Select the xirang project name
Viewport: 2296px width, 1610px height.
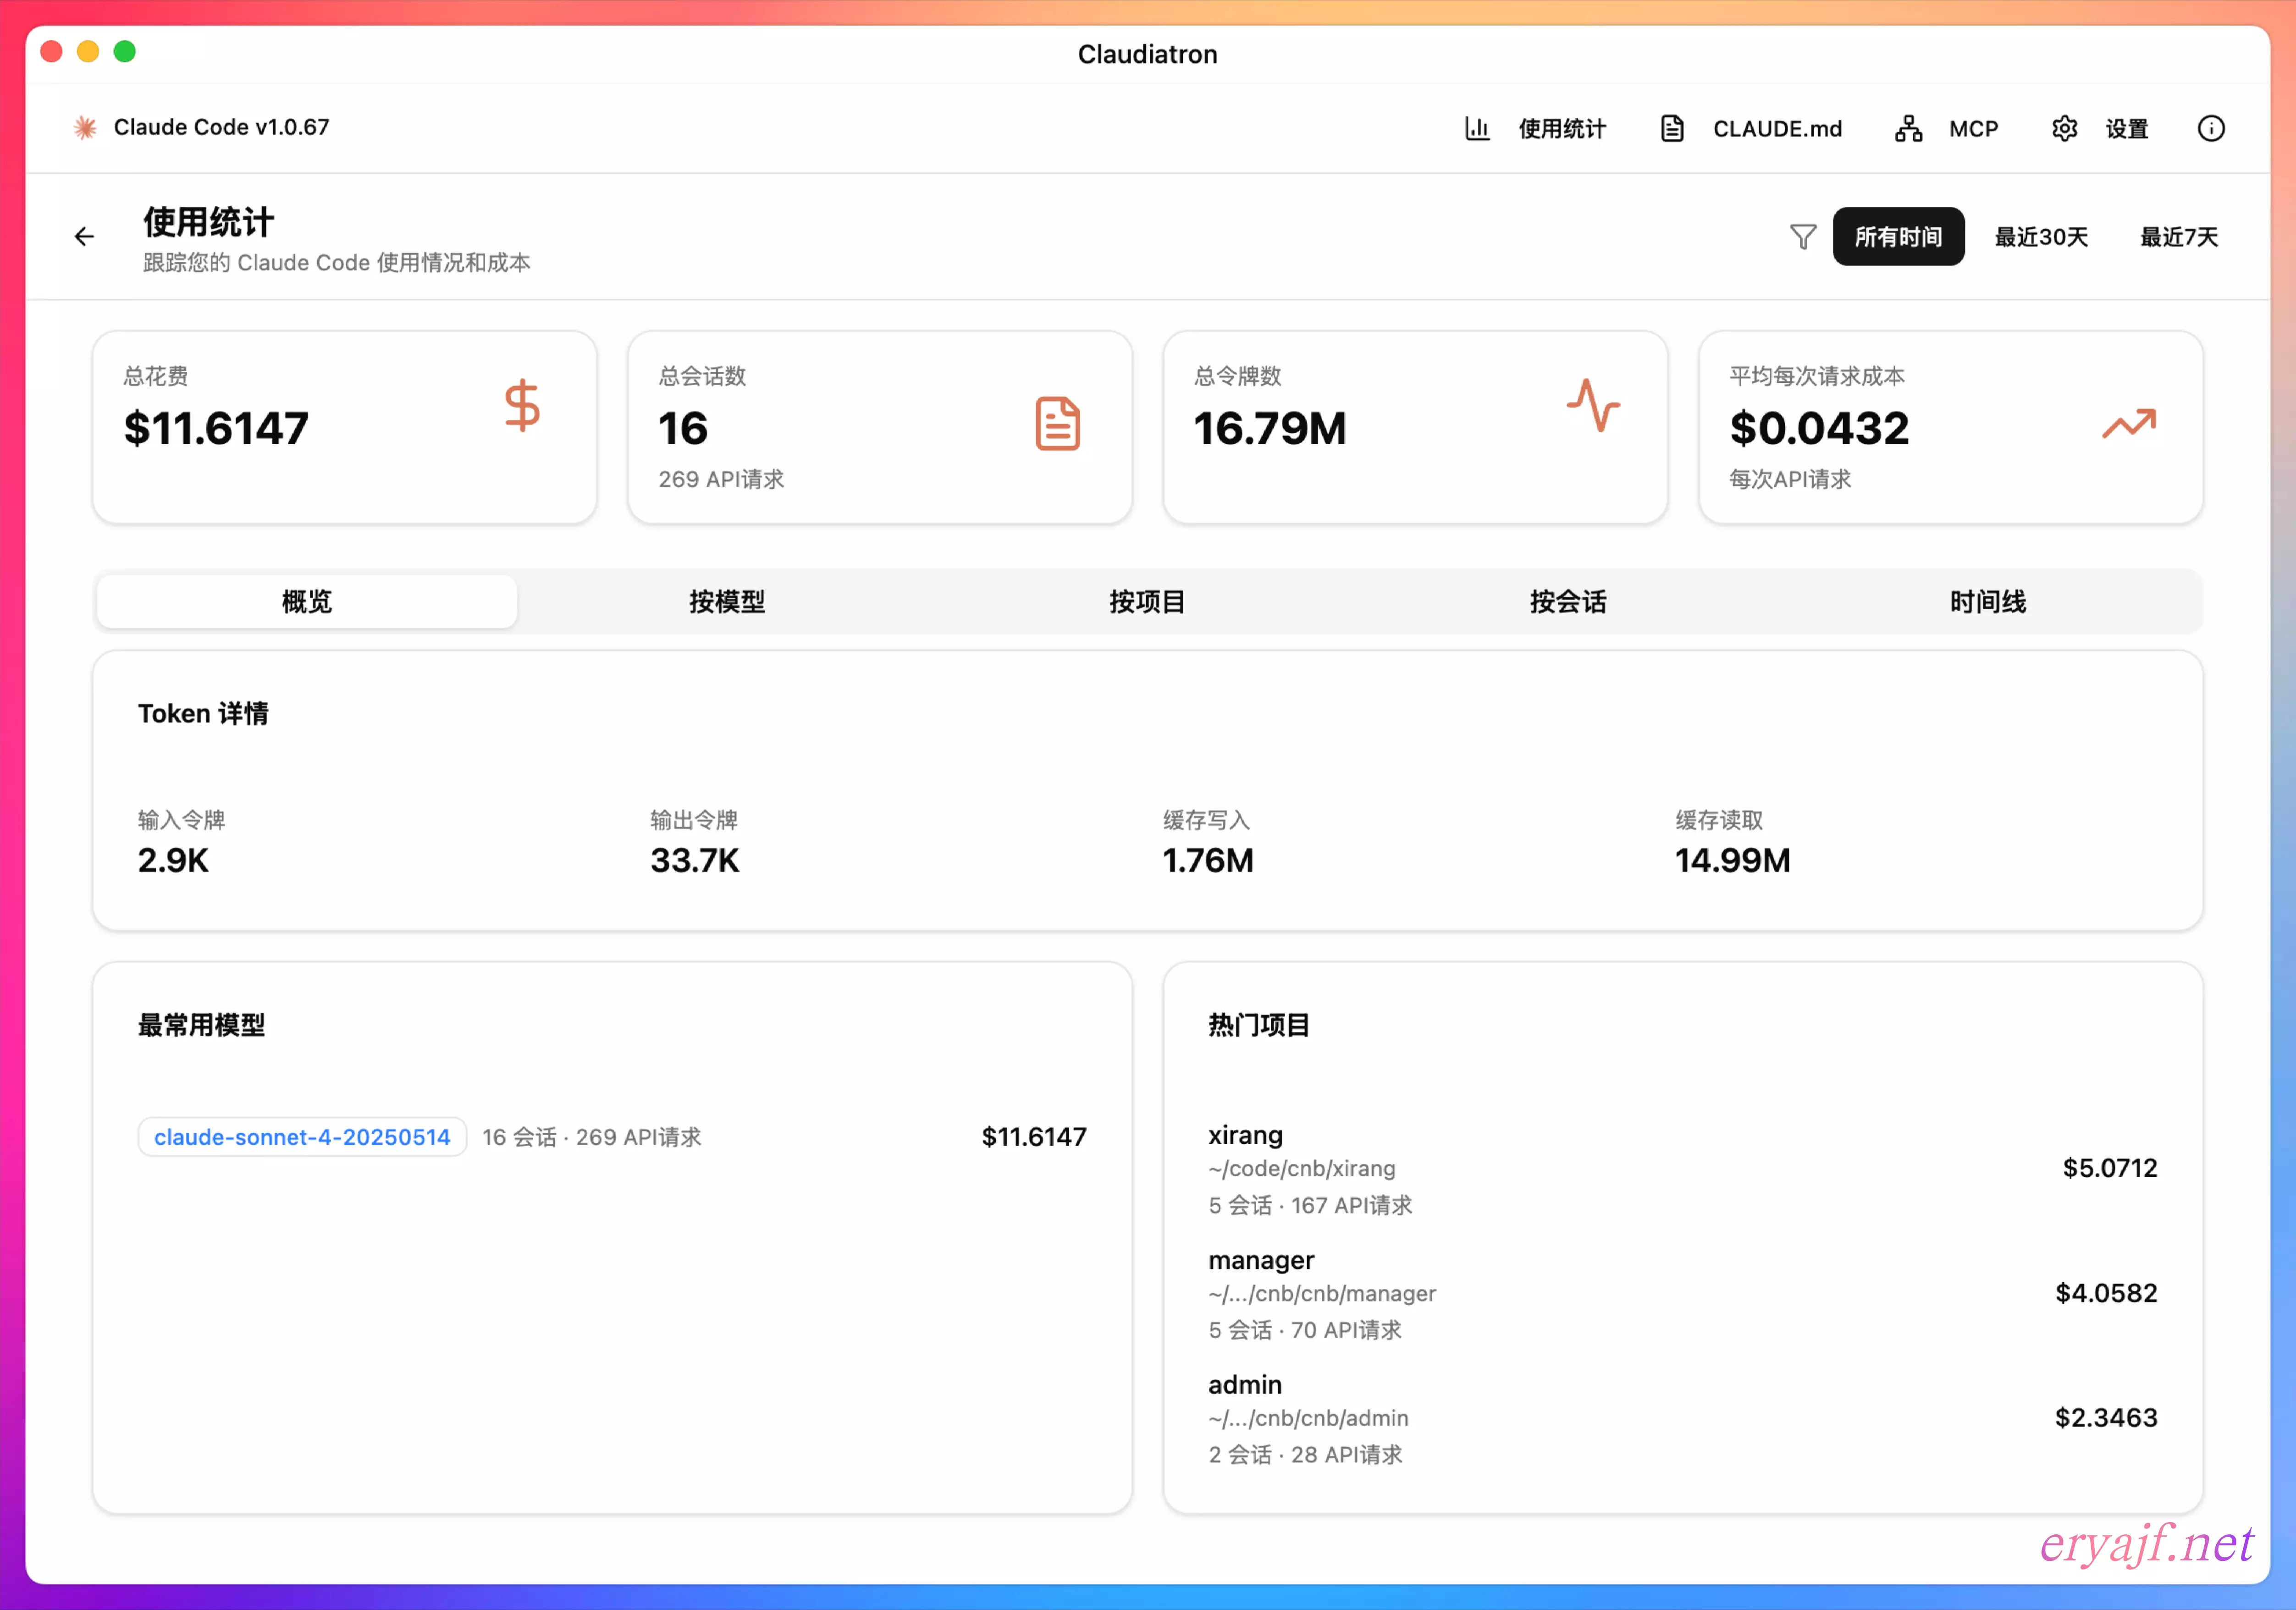click(x=1245, y=1135)
